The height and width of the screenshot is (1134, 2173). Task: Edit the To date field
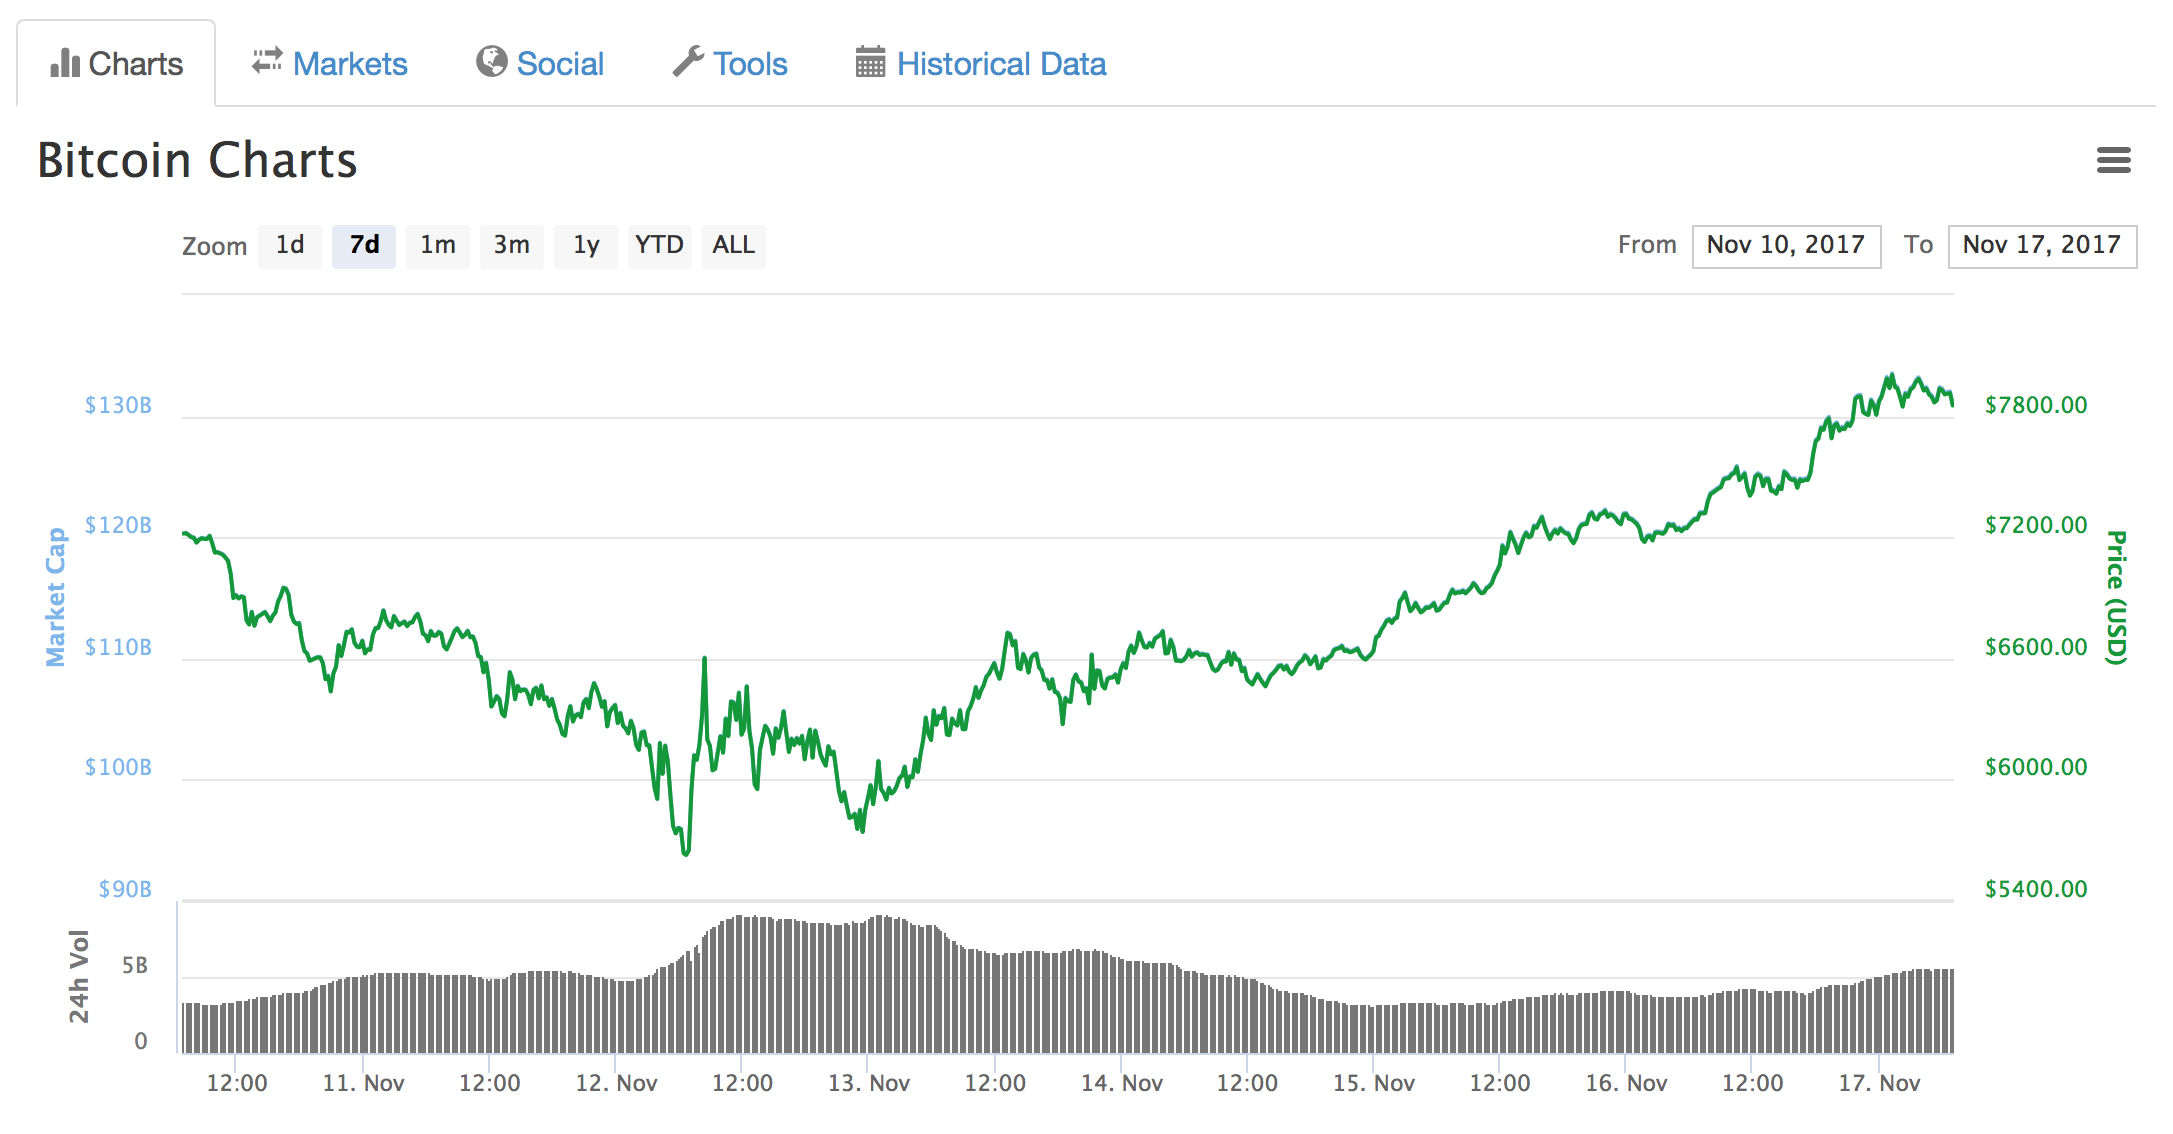click(2042, 246)
